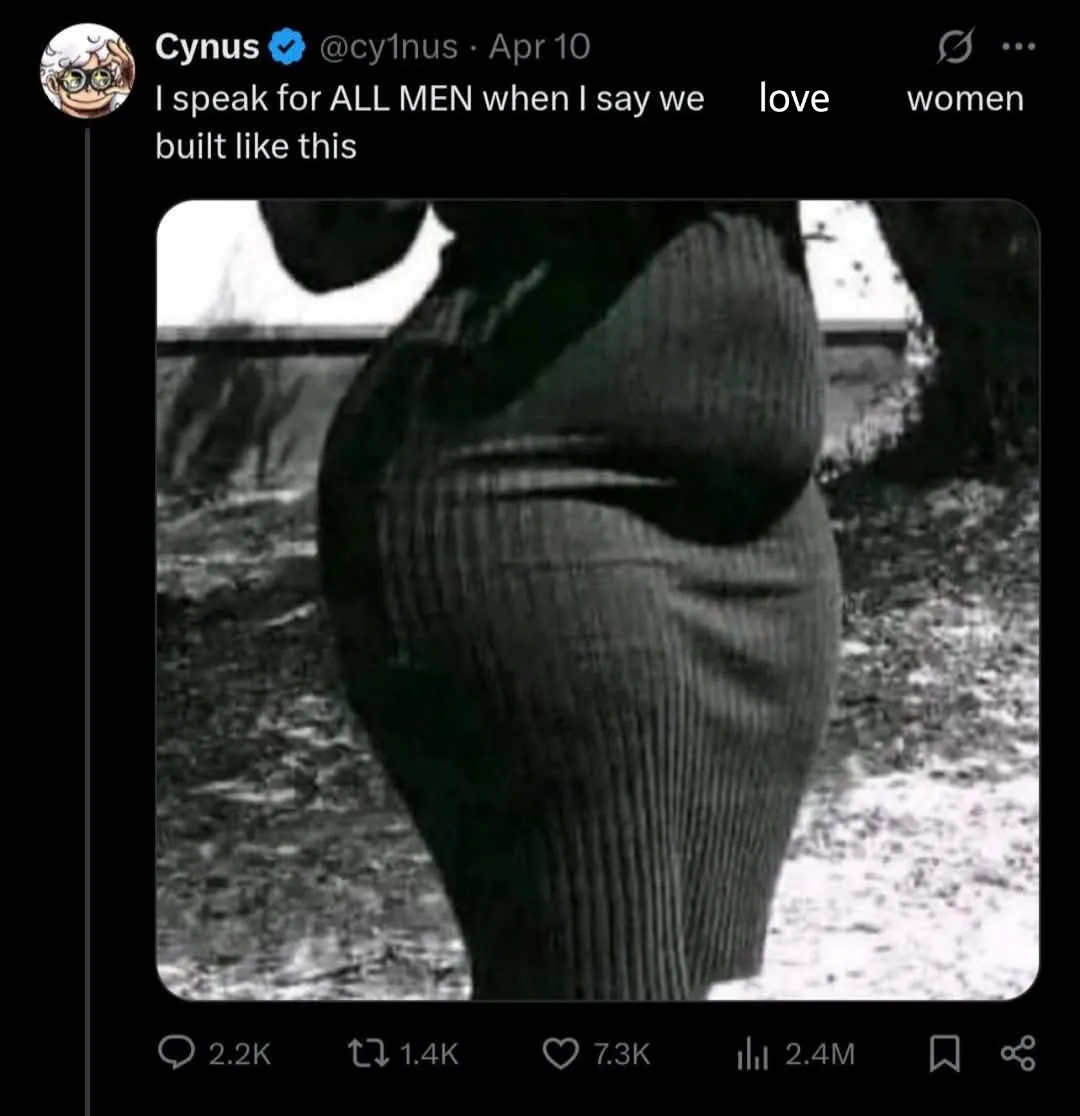This screenshot has height=1116, width=1080.
Task: Click the 1.4K reposts count
Action: point(429,1054)
